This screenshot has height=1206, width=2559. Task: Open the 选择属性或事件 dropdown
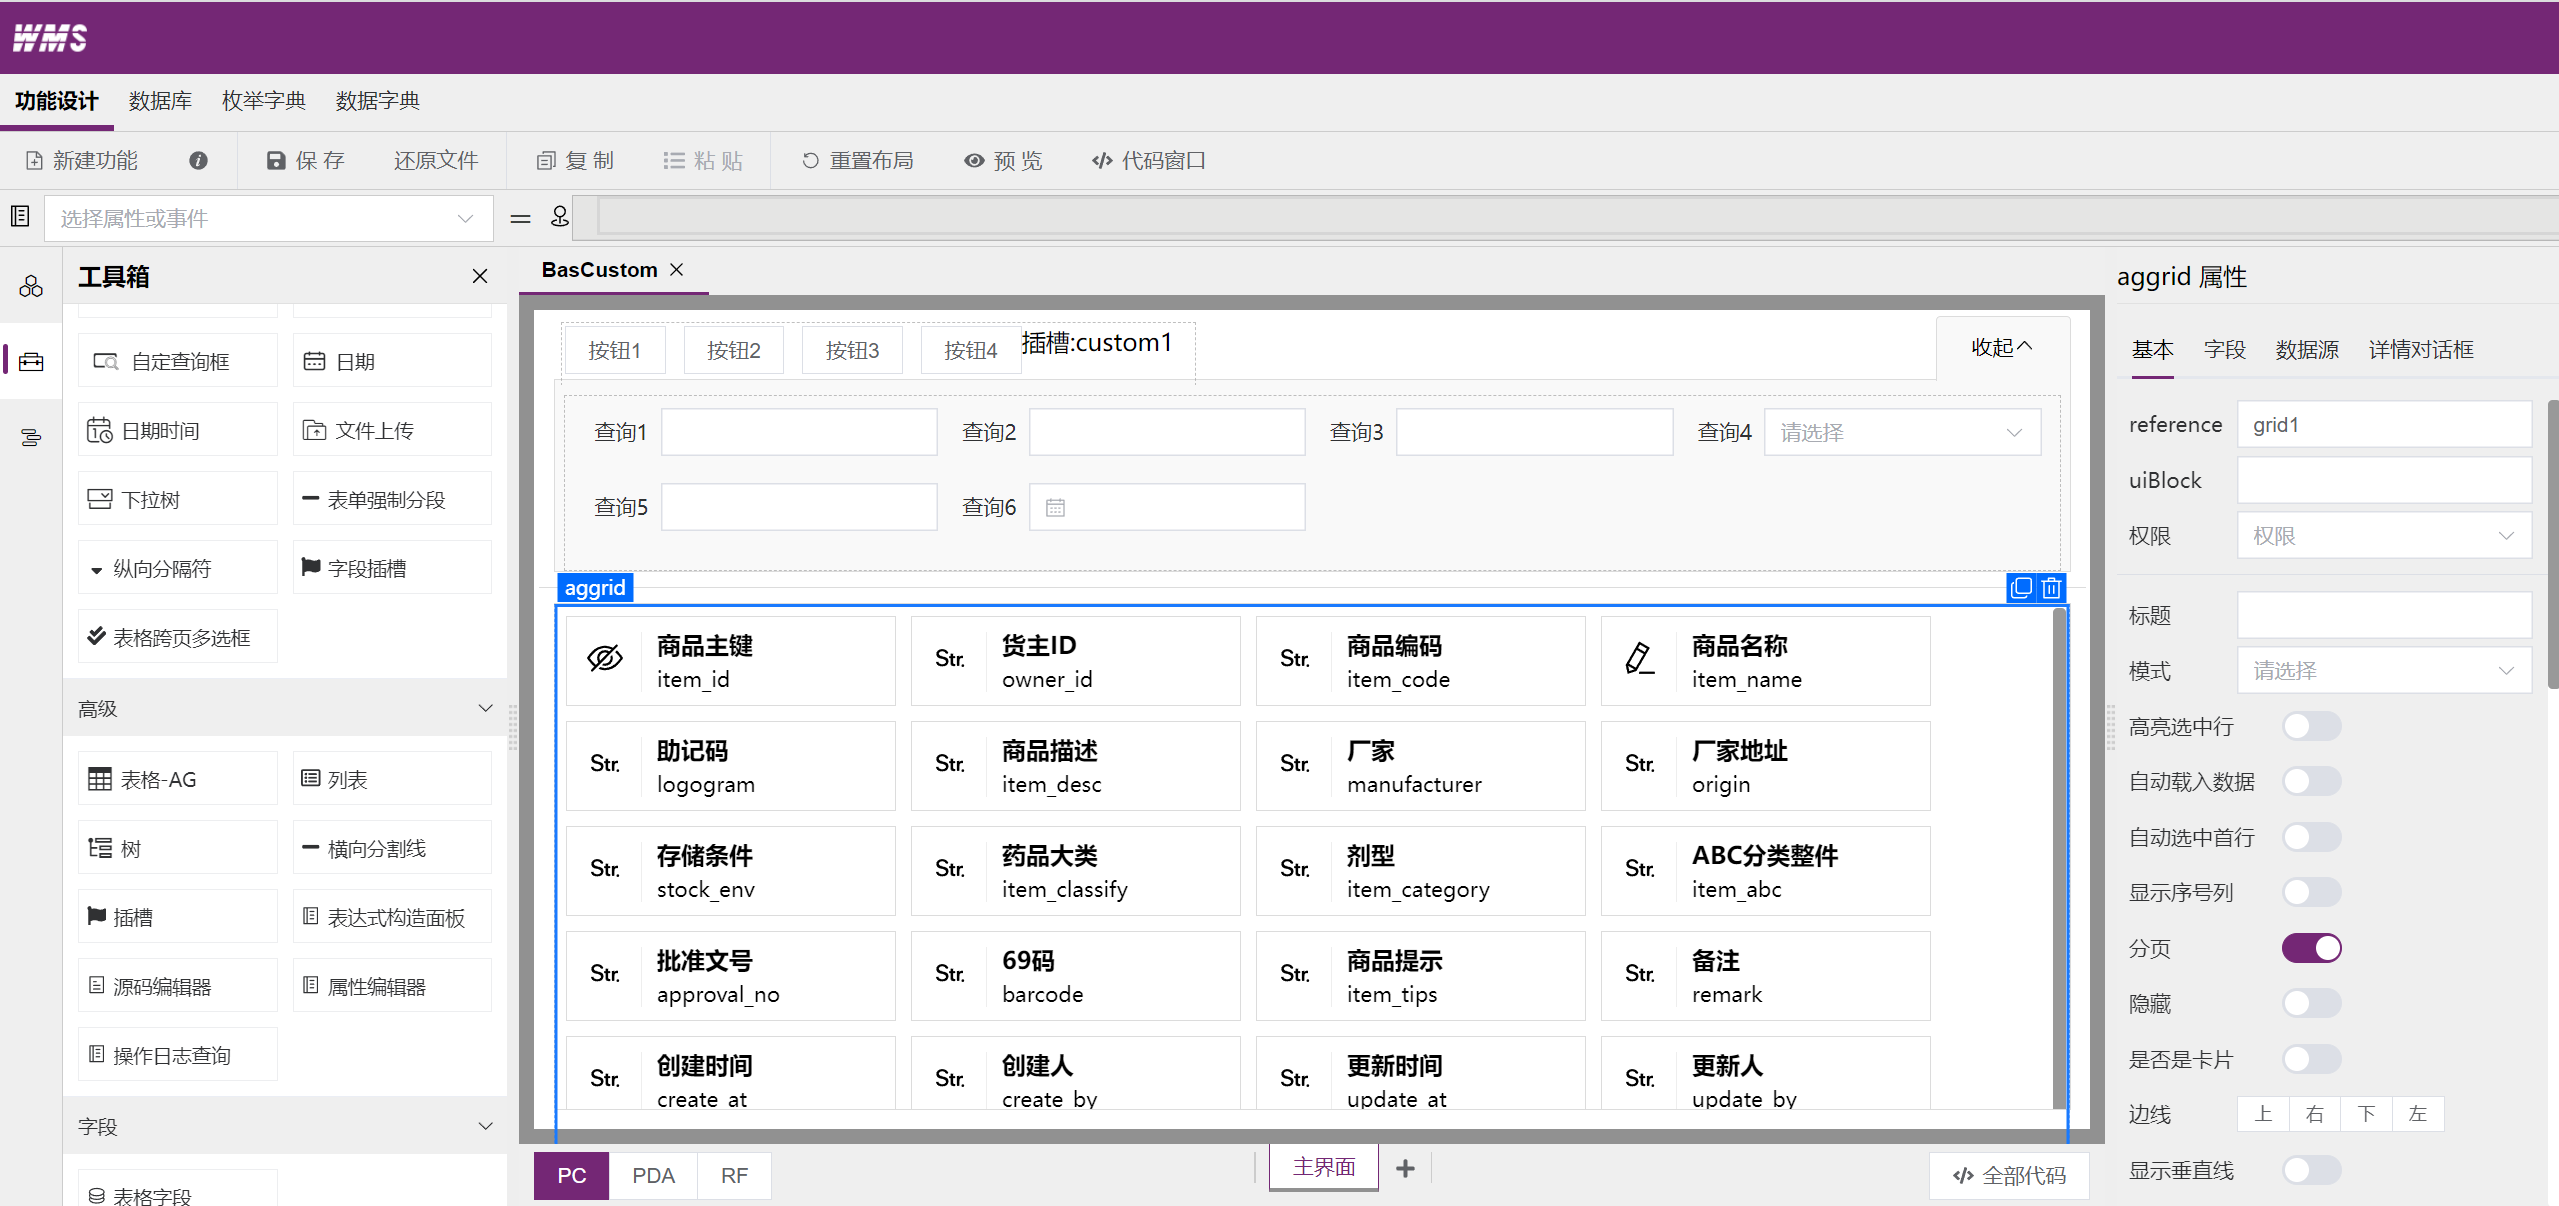click(268, 218)
